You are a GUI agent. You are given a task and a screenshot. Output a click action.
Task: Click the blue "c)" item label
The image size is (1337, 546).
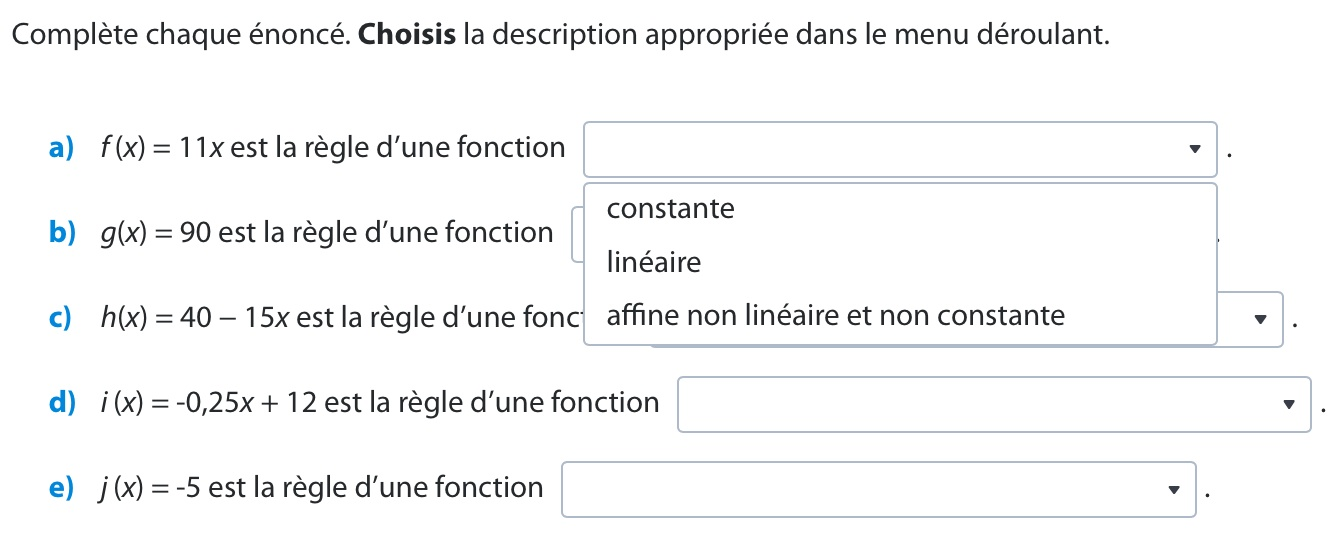click(60, 319)
